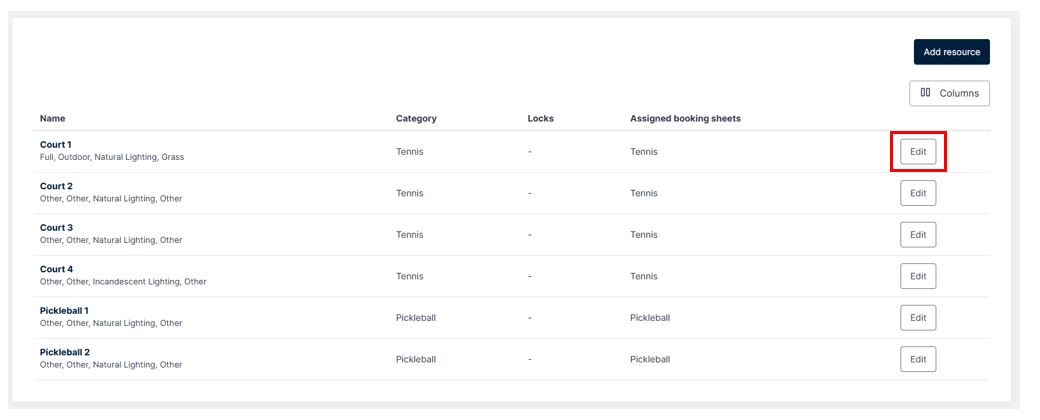Click the Locks column header
1040x420 pixels.
(541, 119)
